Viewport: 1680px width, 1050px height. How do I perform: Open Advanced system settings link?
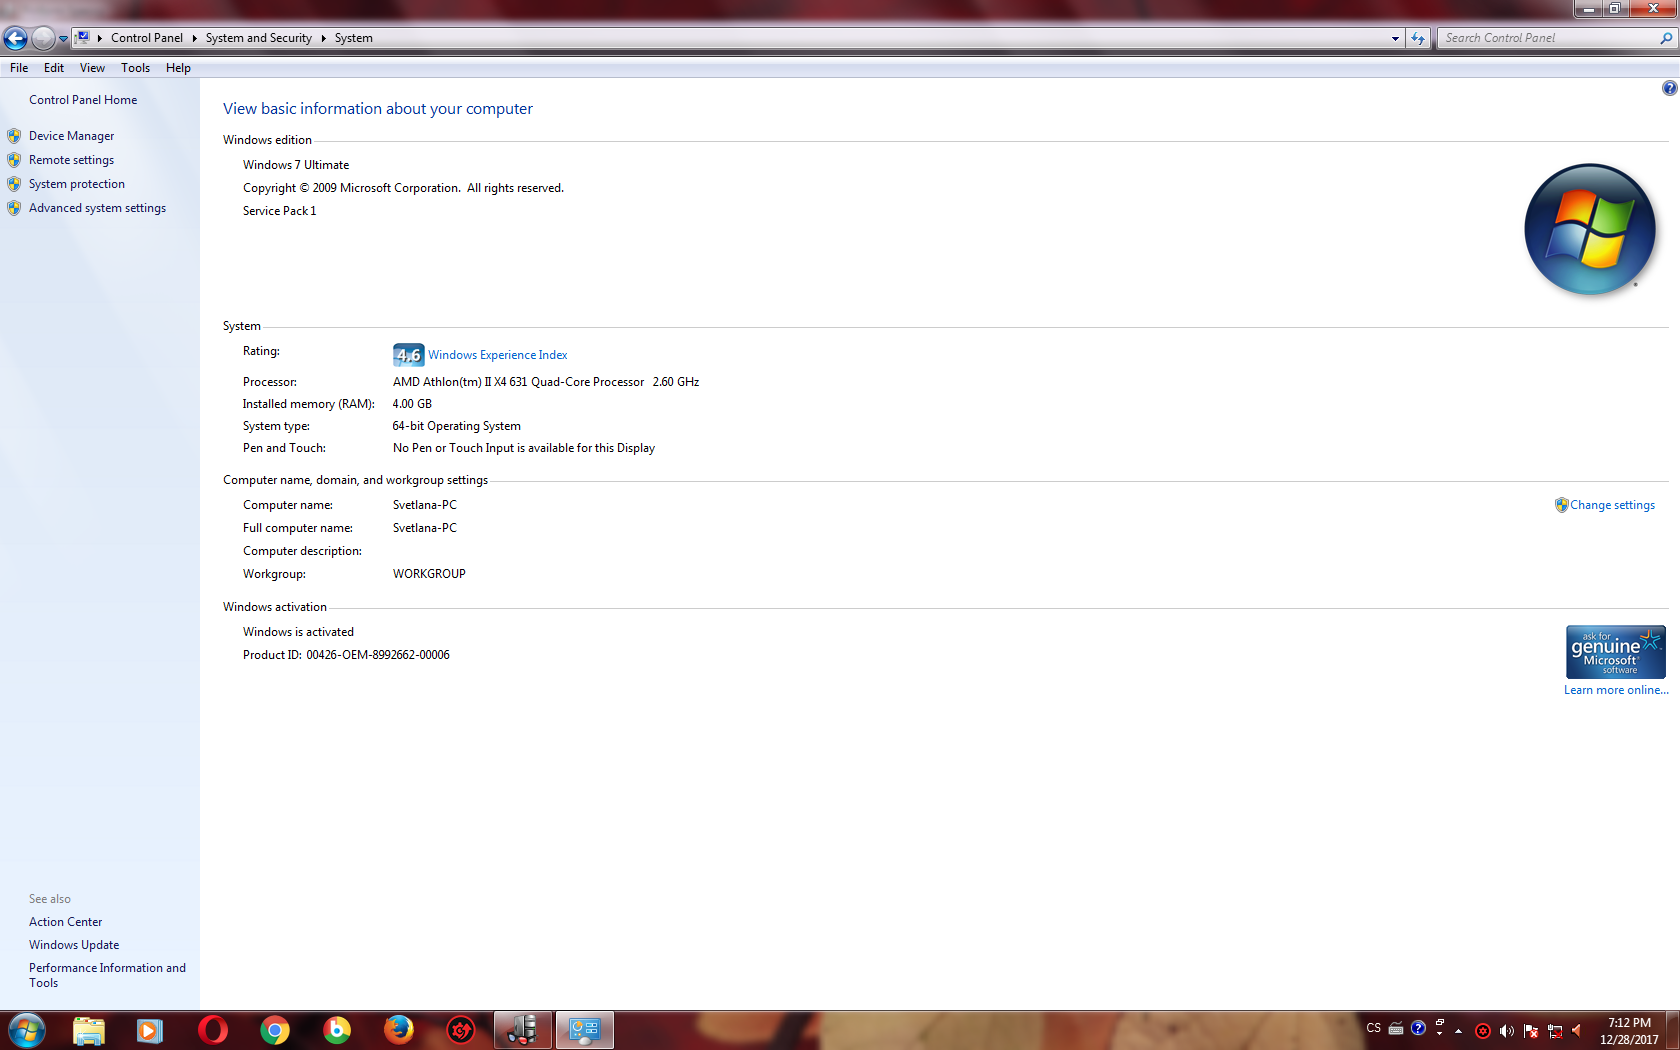coord(97,208)
